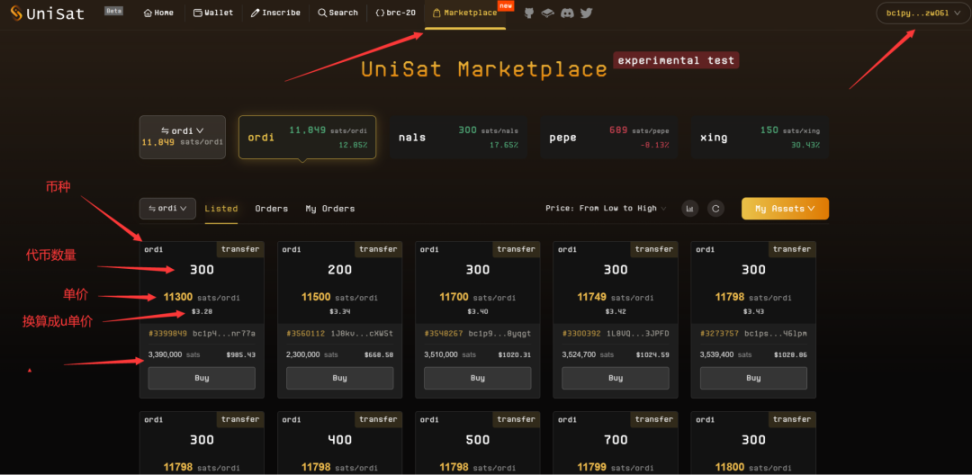Screen dimensions: 972x475
Task: Select the ordi ticker card
Action: point(307,137)
